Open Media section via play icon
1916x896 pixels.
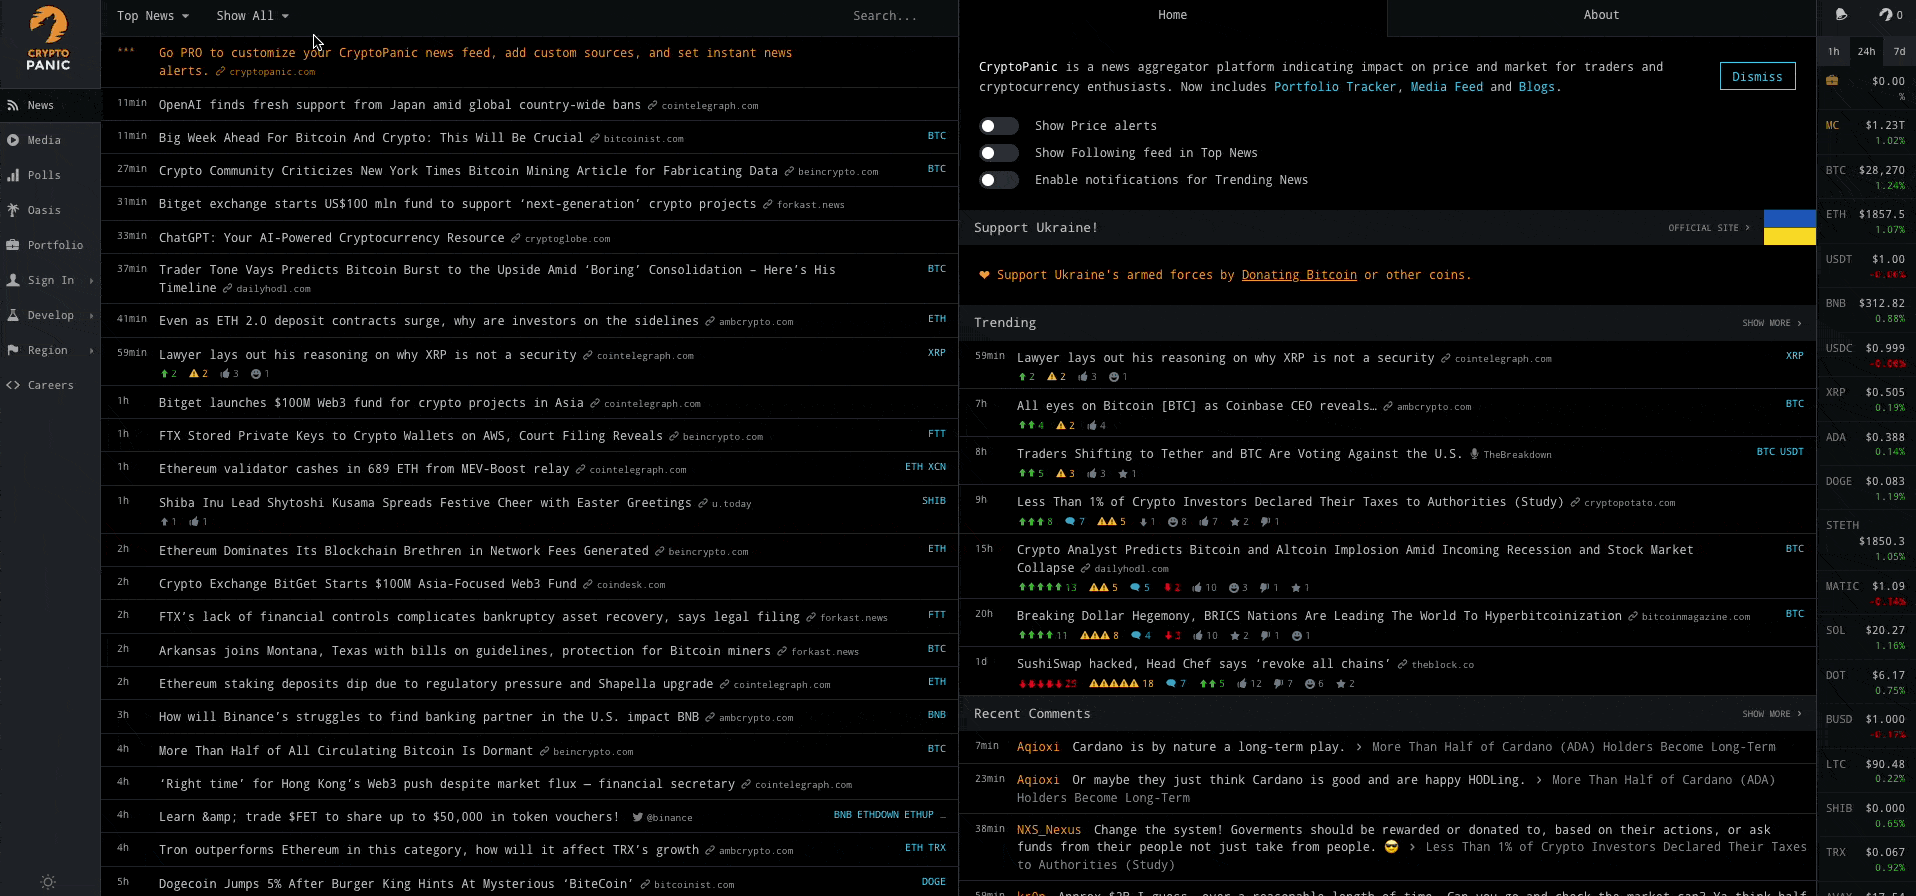[x=13, y=140]
